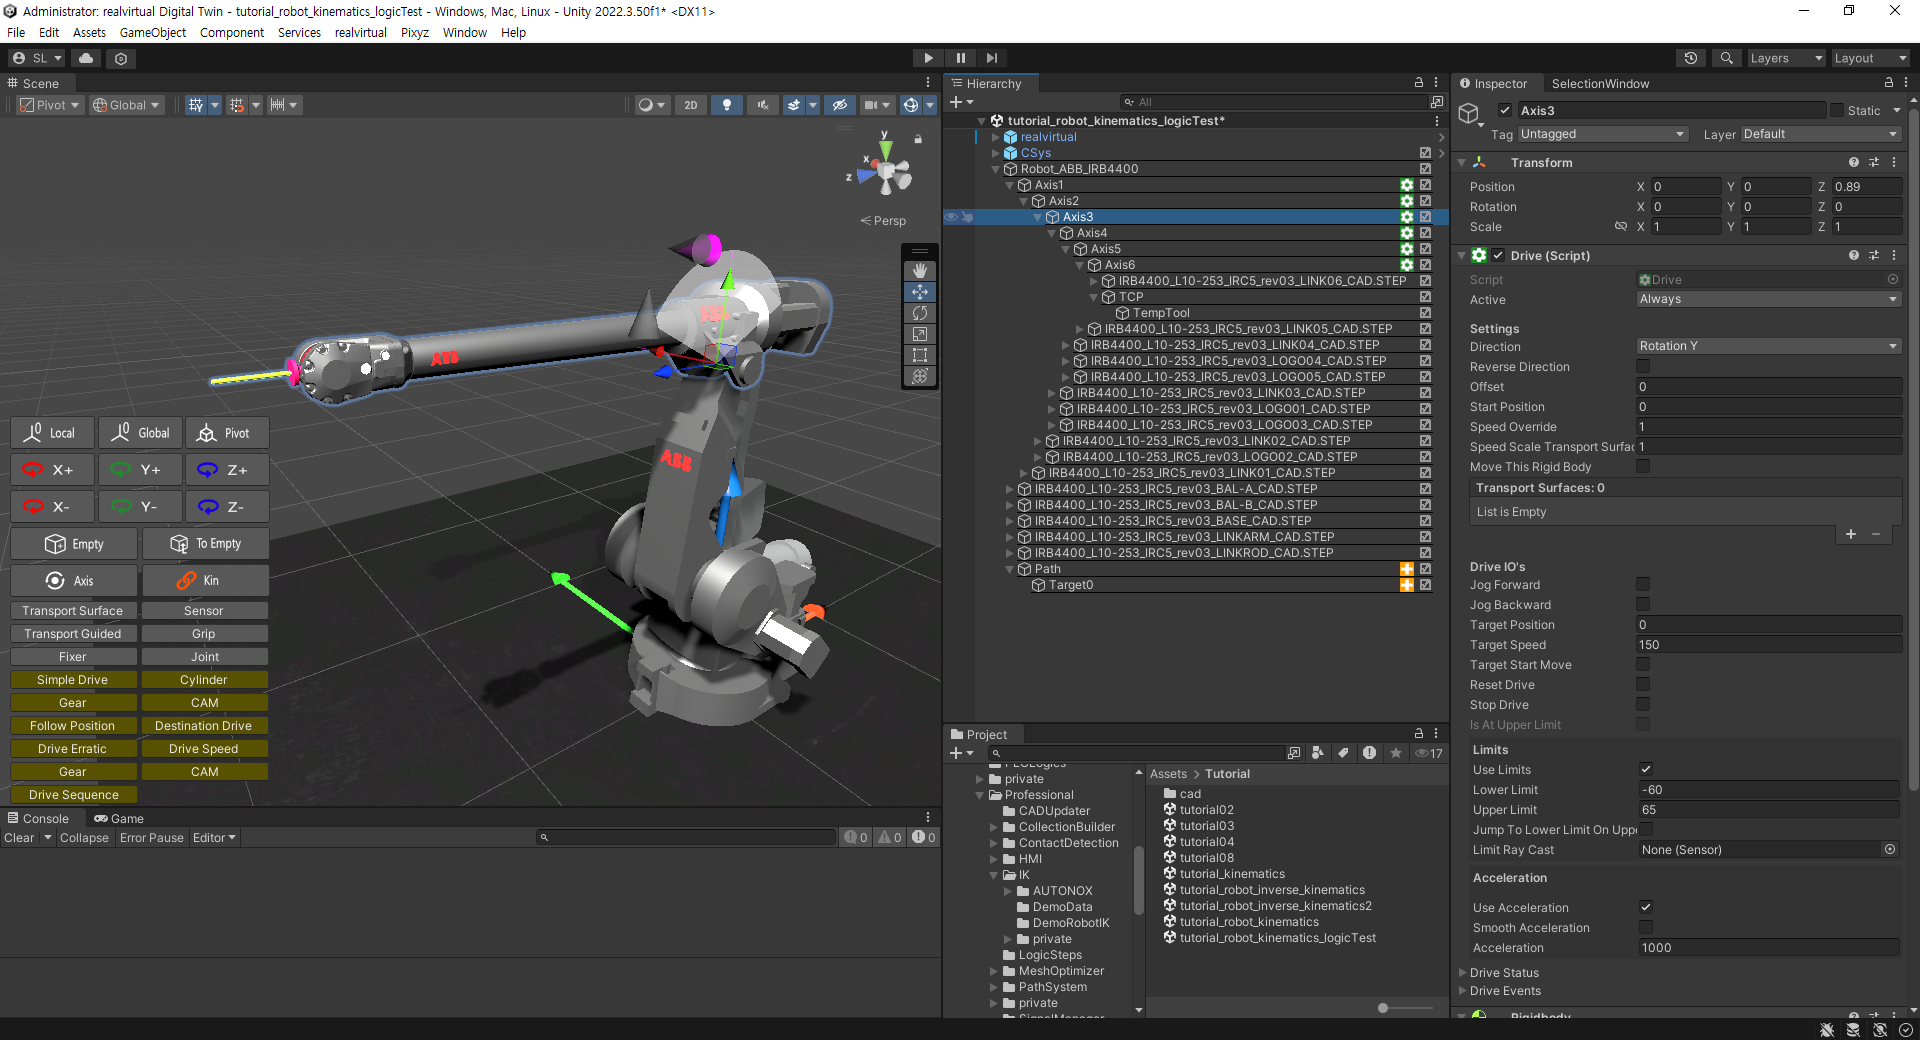Viewport: 1920px width, 1040px height.
Task: Click the orange icon on Path row
Action: tap(1407, 569)
